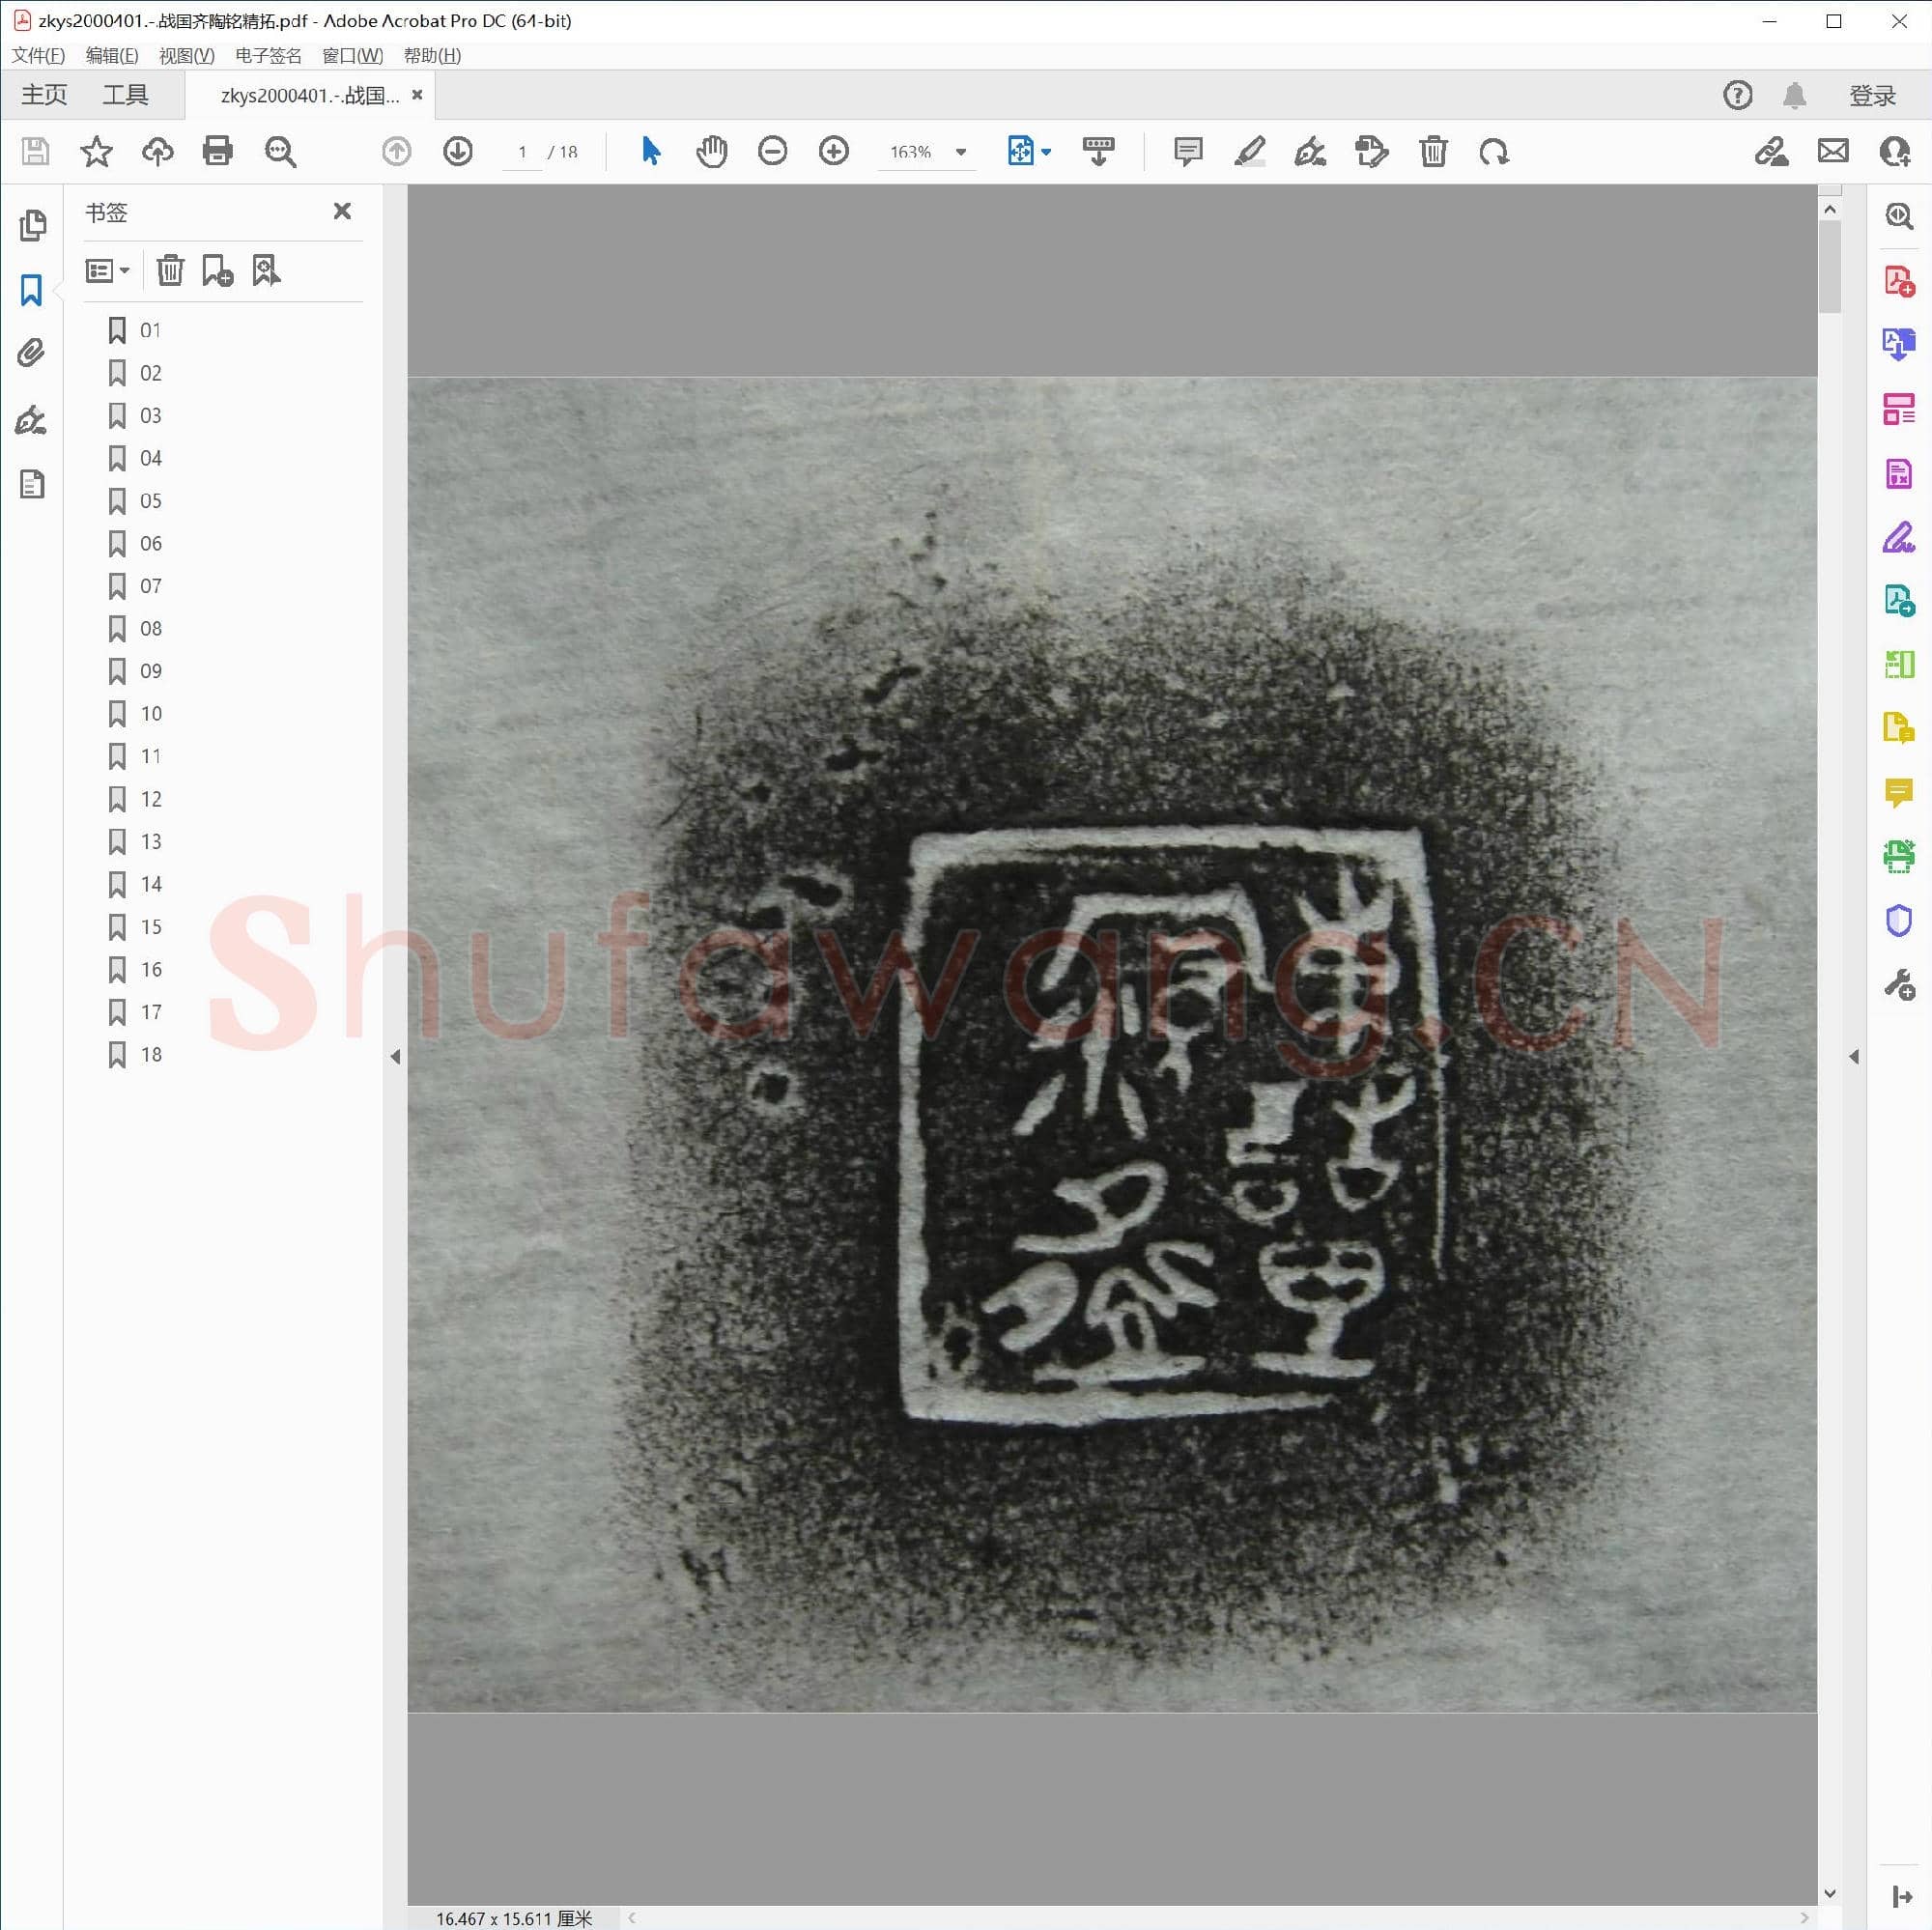Screen dimensions: 1932x1930
Task: Click the Zoom Out minus icon
Action: click(772, 151)
